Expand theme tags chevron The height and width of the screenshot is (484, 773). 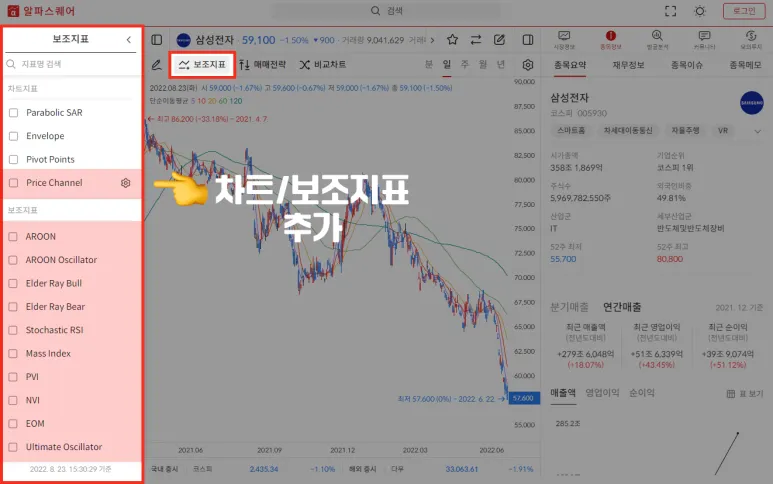tap(758, 131)
